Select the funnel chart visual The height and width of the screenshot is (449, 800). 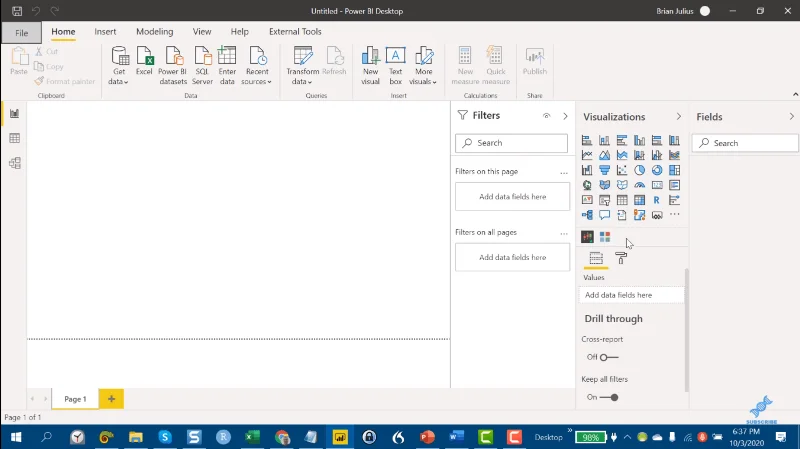click(605, 170)
